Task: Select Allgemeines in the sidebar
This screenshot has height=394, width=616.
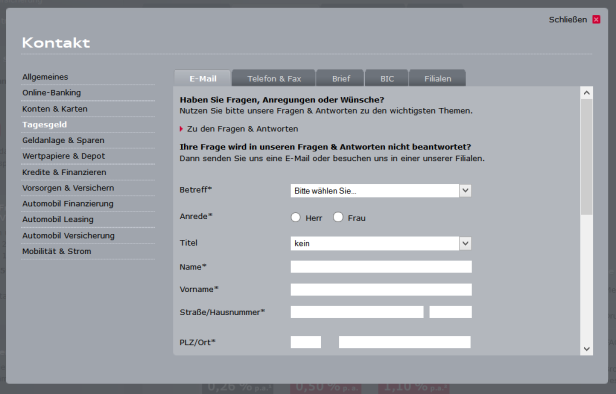Action: click(45, 77)
